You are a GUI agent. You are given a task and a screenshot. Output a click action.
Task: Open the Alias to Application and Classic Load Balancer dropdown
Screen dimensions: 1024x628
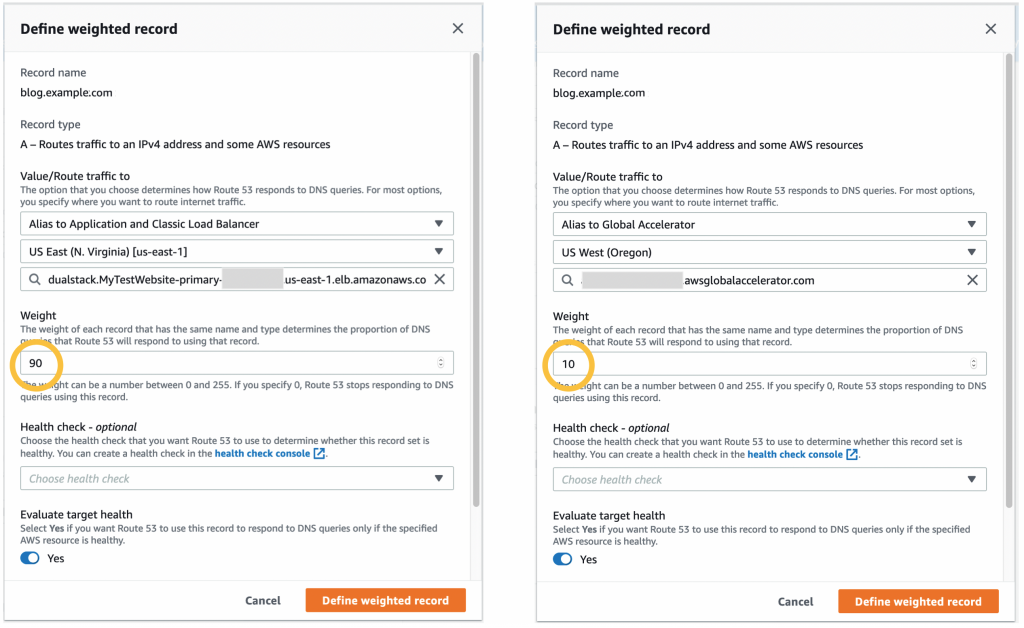tap(236, 223)
